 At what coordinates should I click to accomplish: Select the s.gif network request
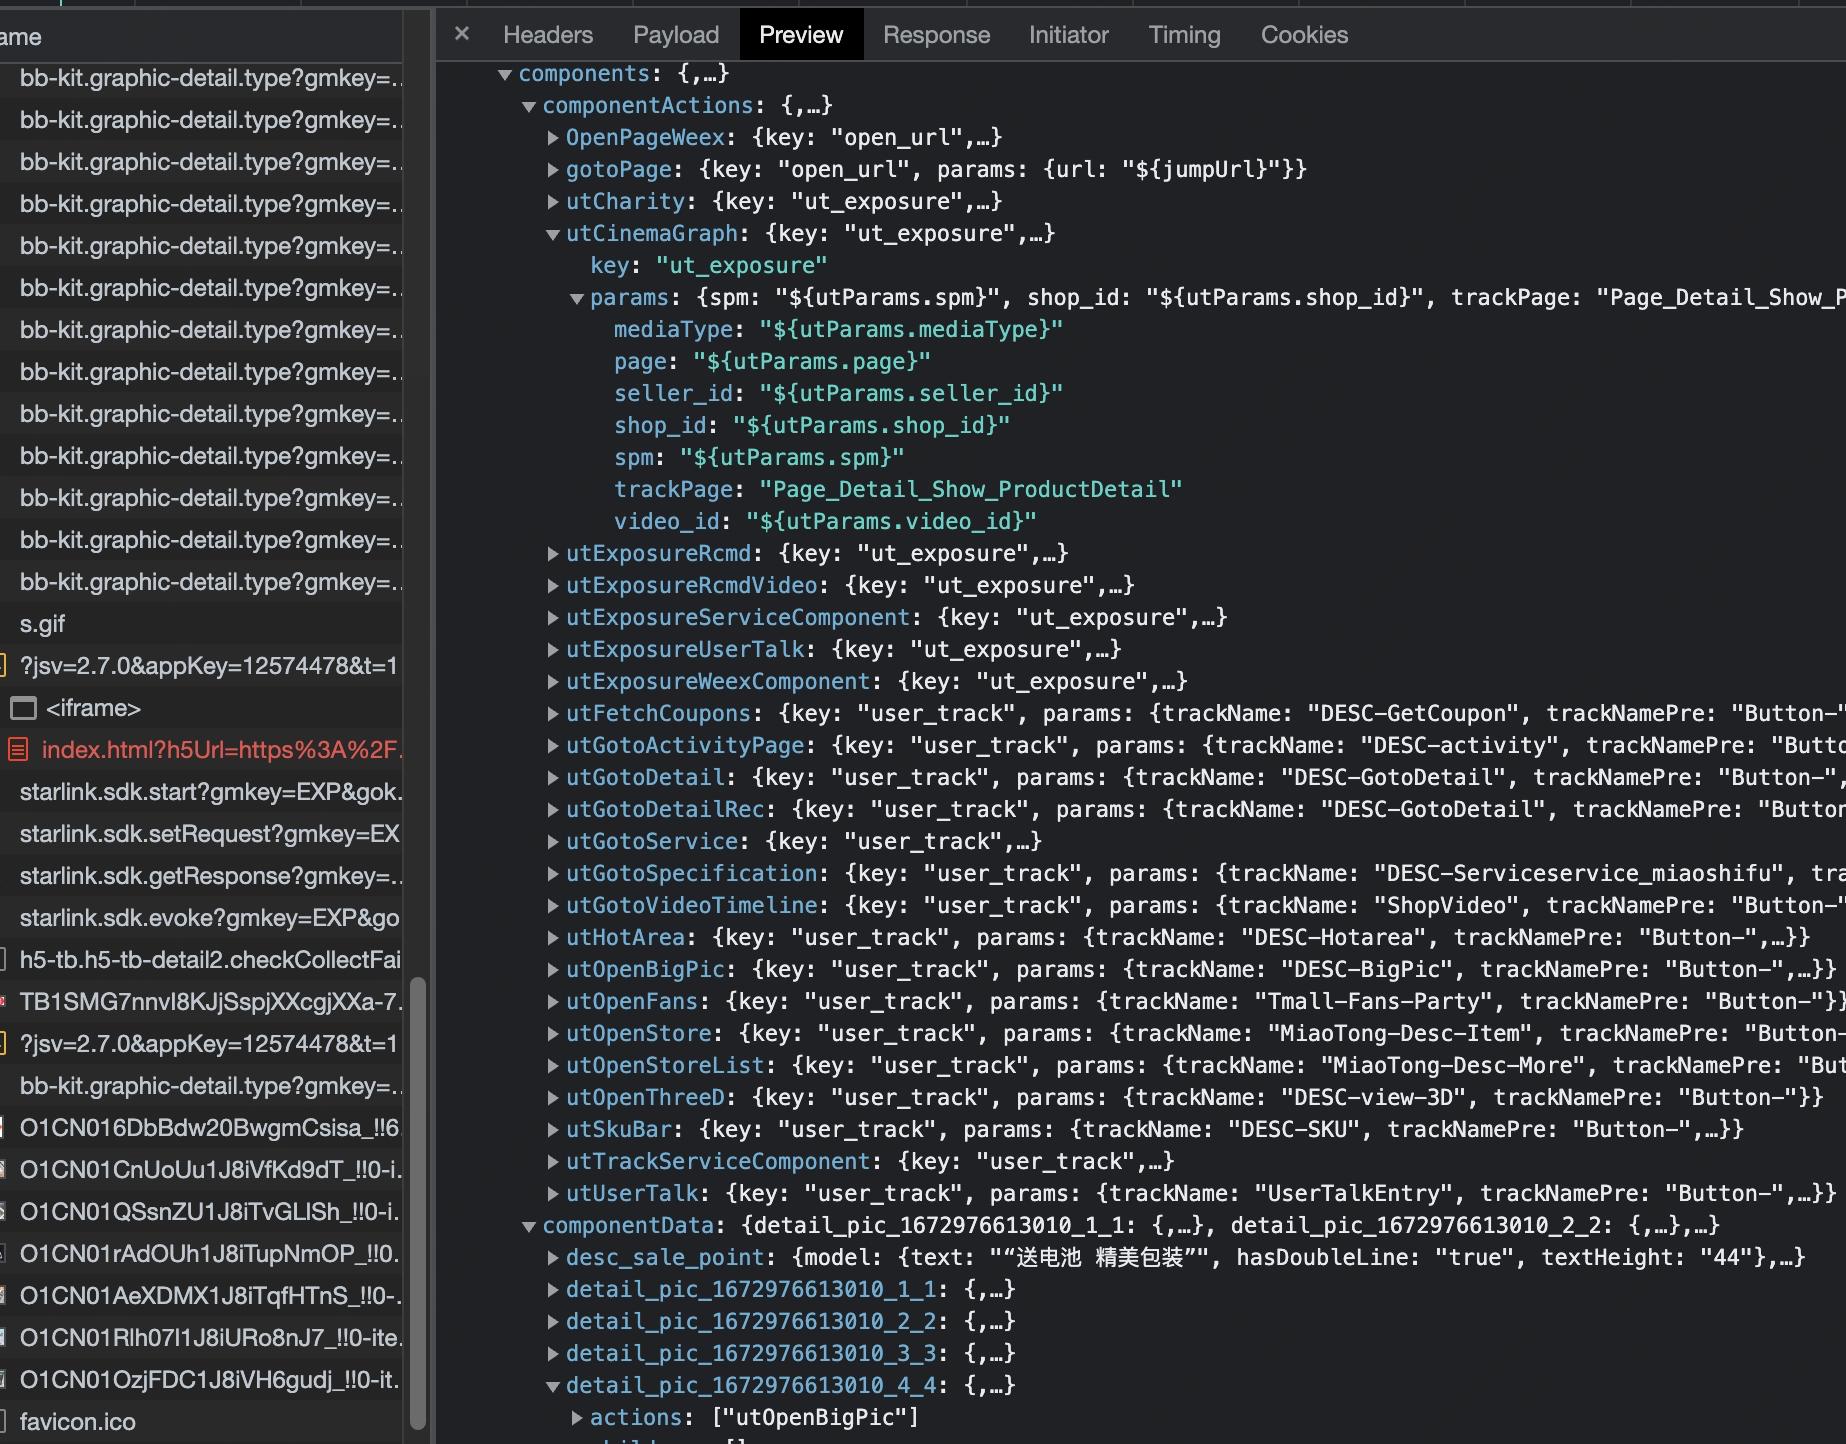click(x=42, y=624)
